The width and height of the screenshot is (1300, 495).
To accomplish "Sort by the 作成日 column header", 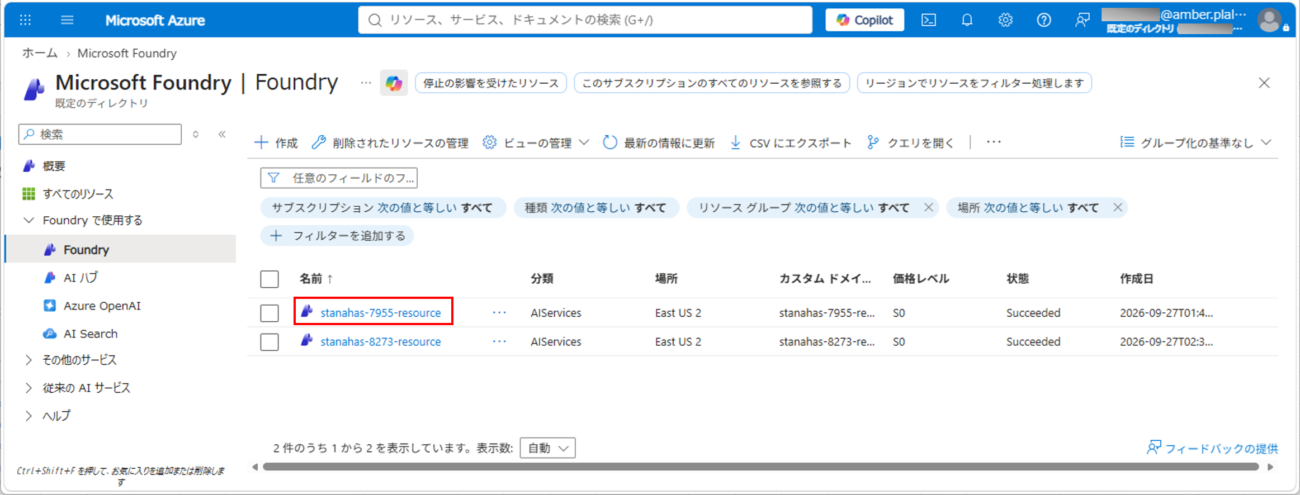I will tap(1137, 279).
